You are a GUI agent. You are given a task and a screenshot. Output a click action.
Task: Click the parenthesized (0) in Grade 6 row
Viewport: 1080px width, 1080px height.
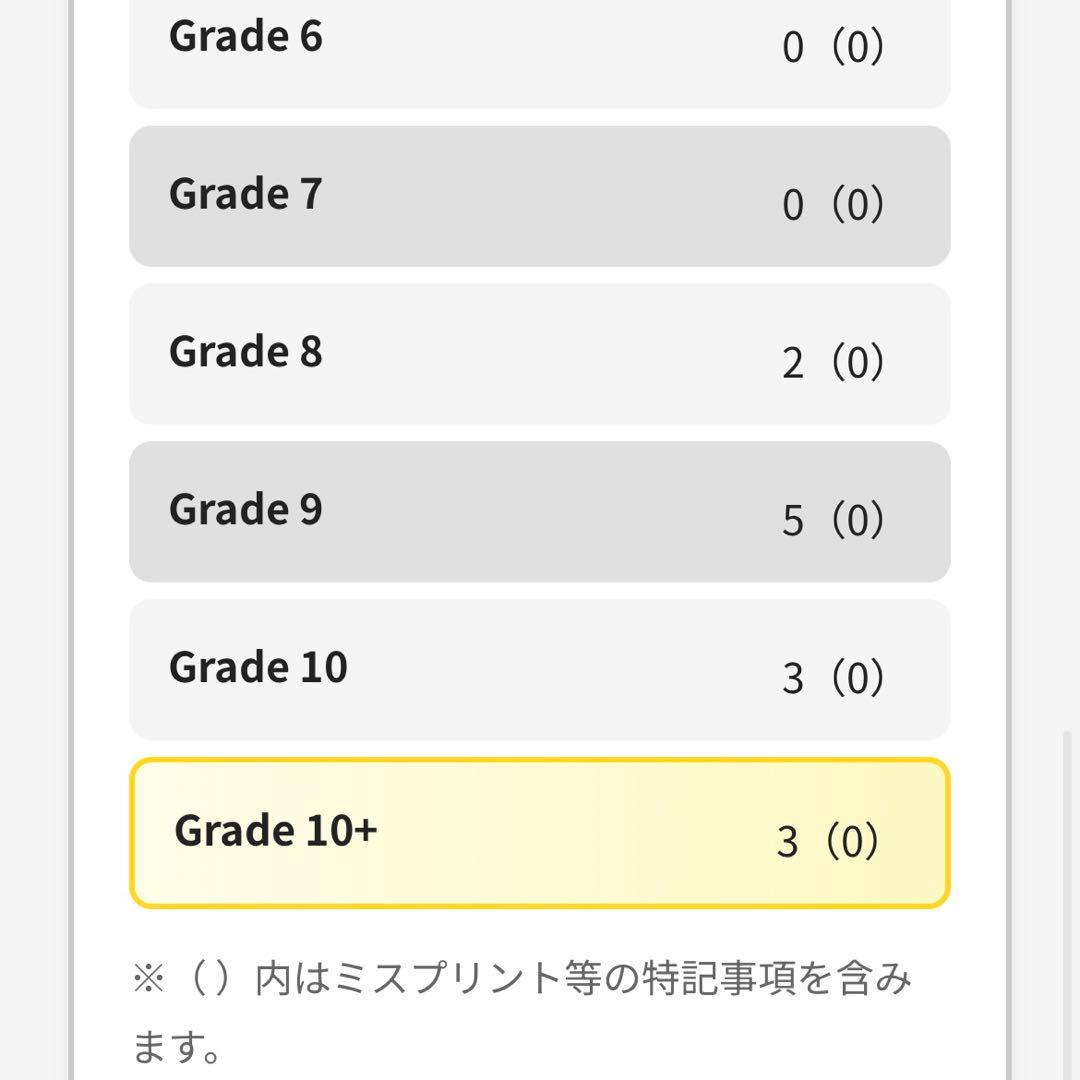click(857, 48)
